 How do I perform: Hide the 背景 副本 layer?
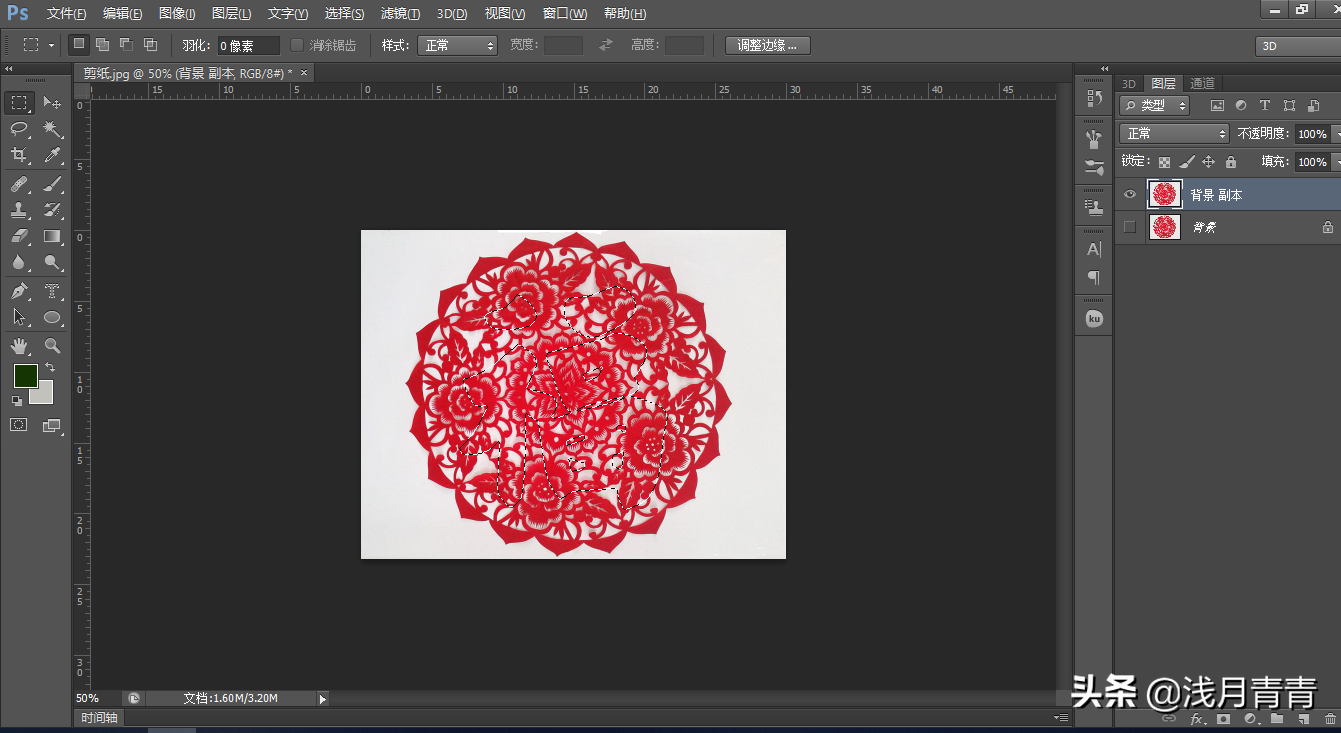click(x=1130, y=194)
